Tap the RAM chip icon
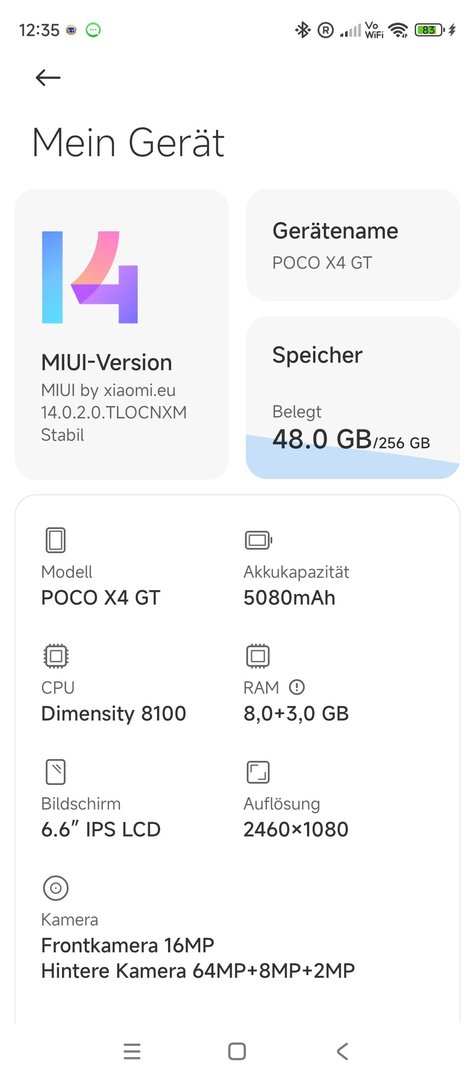This screenshot has height=1080, width=475. (x=257, y=656)
